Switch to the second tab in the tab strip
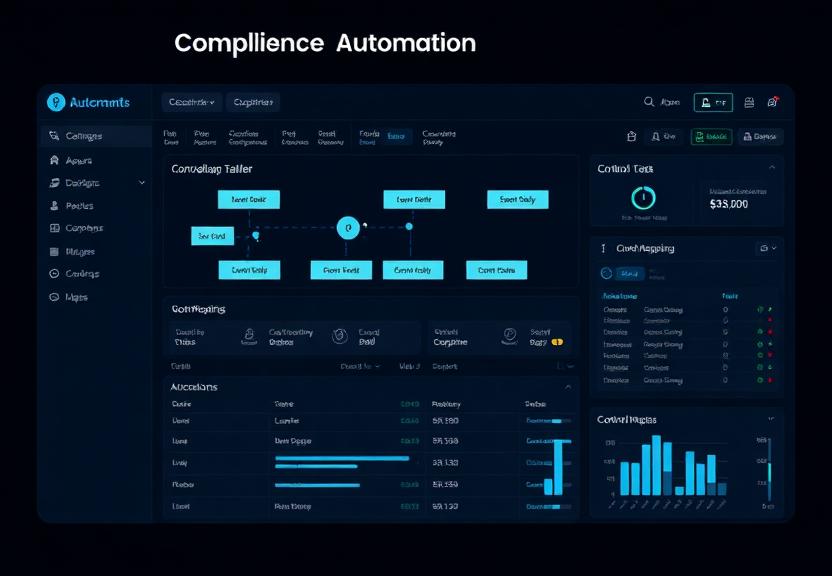This screenshot has width=832, height=576. tap(204, 137)
